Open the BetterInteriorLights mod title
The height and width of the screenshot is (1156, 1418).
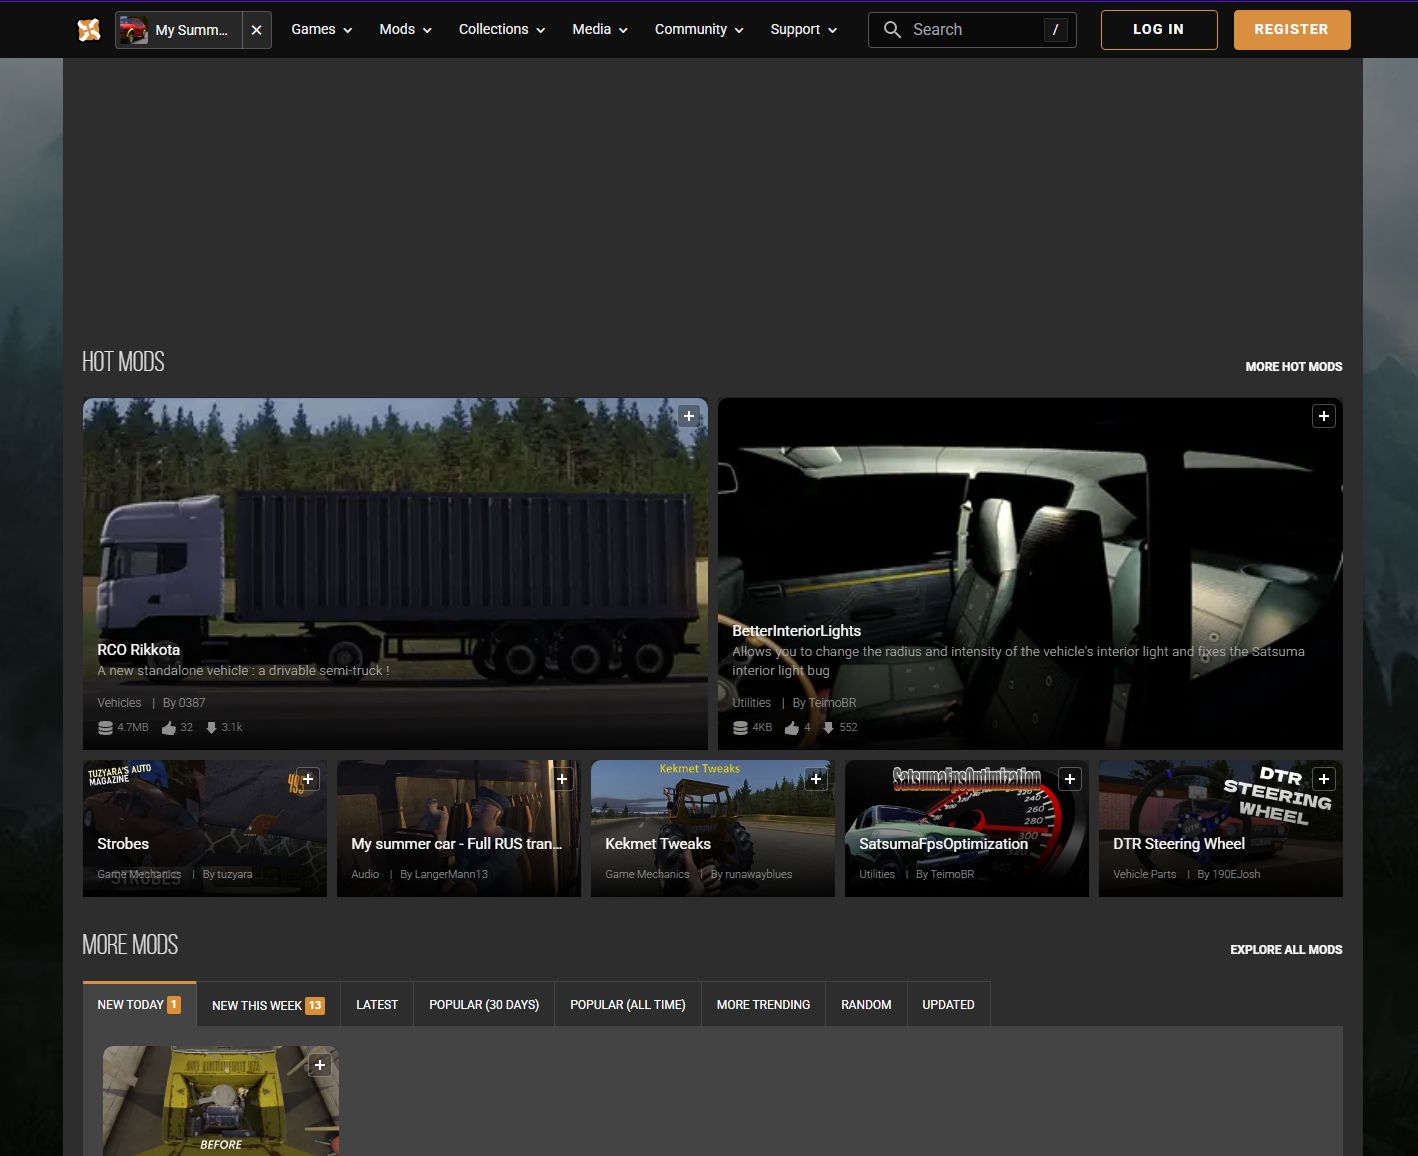[x=796, y=631]
